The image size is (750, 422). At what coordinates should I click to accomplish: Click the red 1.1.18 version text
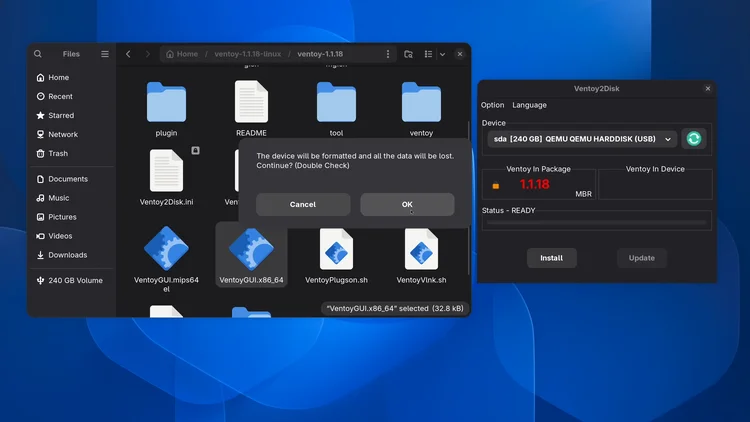coord(534,185)
